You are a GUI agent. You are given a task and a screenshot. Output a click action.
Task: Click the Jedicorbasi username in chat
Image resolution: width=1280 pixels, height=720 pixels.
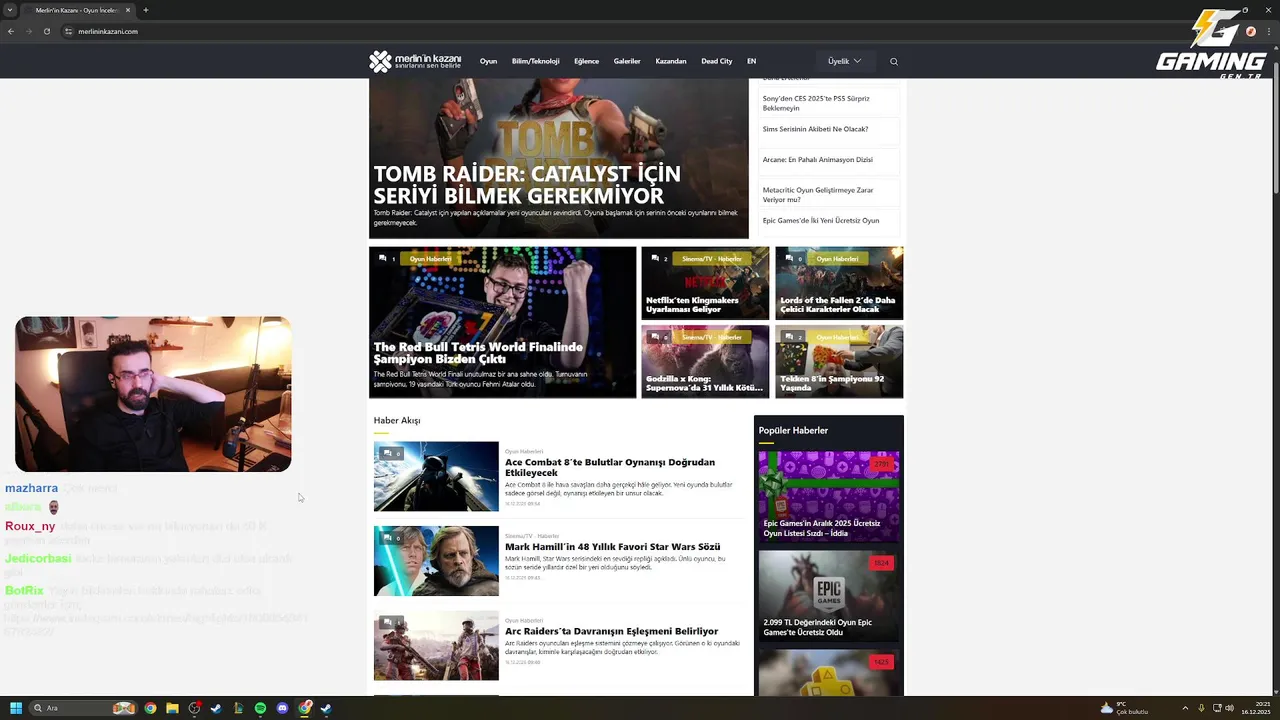pos(38,558)
